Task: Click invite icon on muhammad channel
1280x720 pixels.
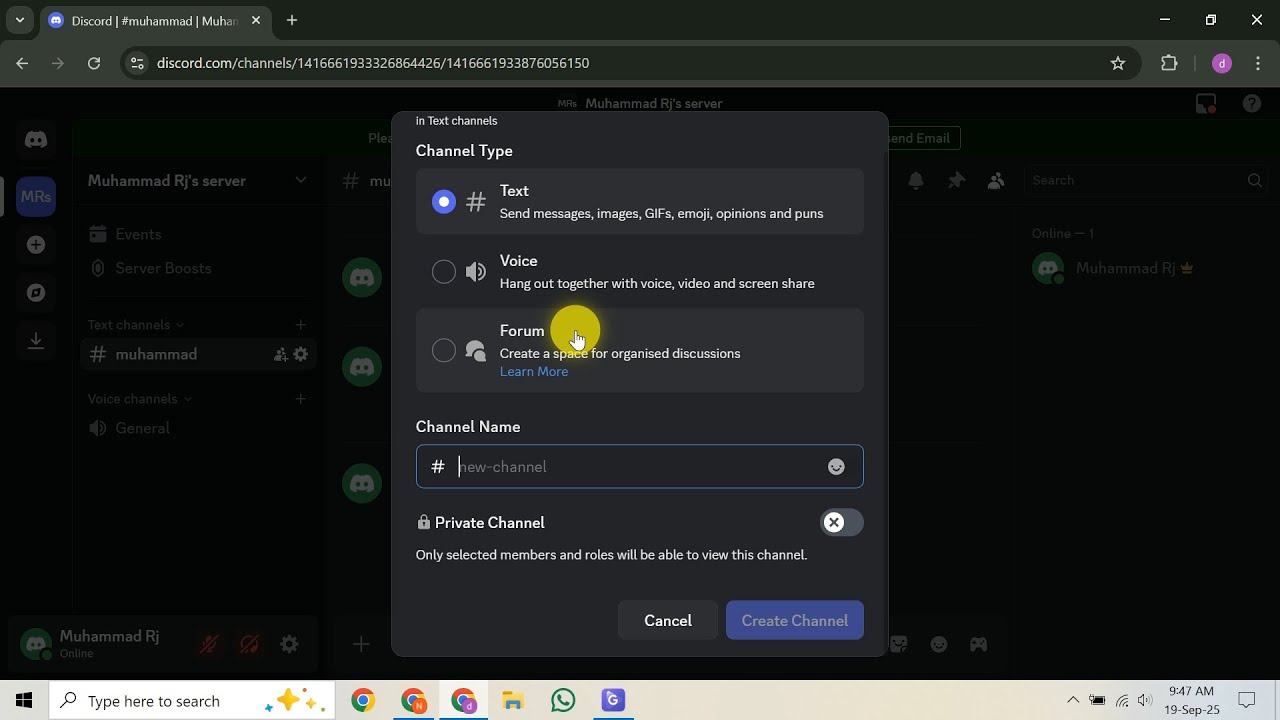Action: click(281, 354)
